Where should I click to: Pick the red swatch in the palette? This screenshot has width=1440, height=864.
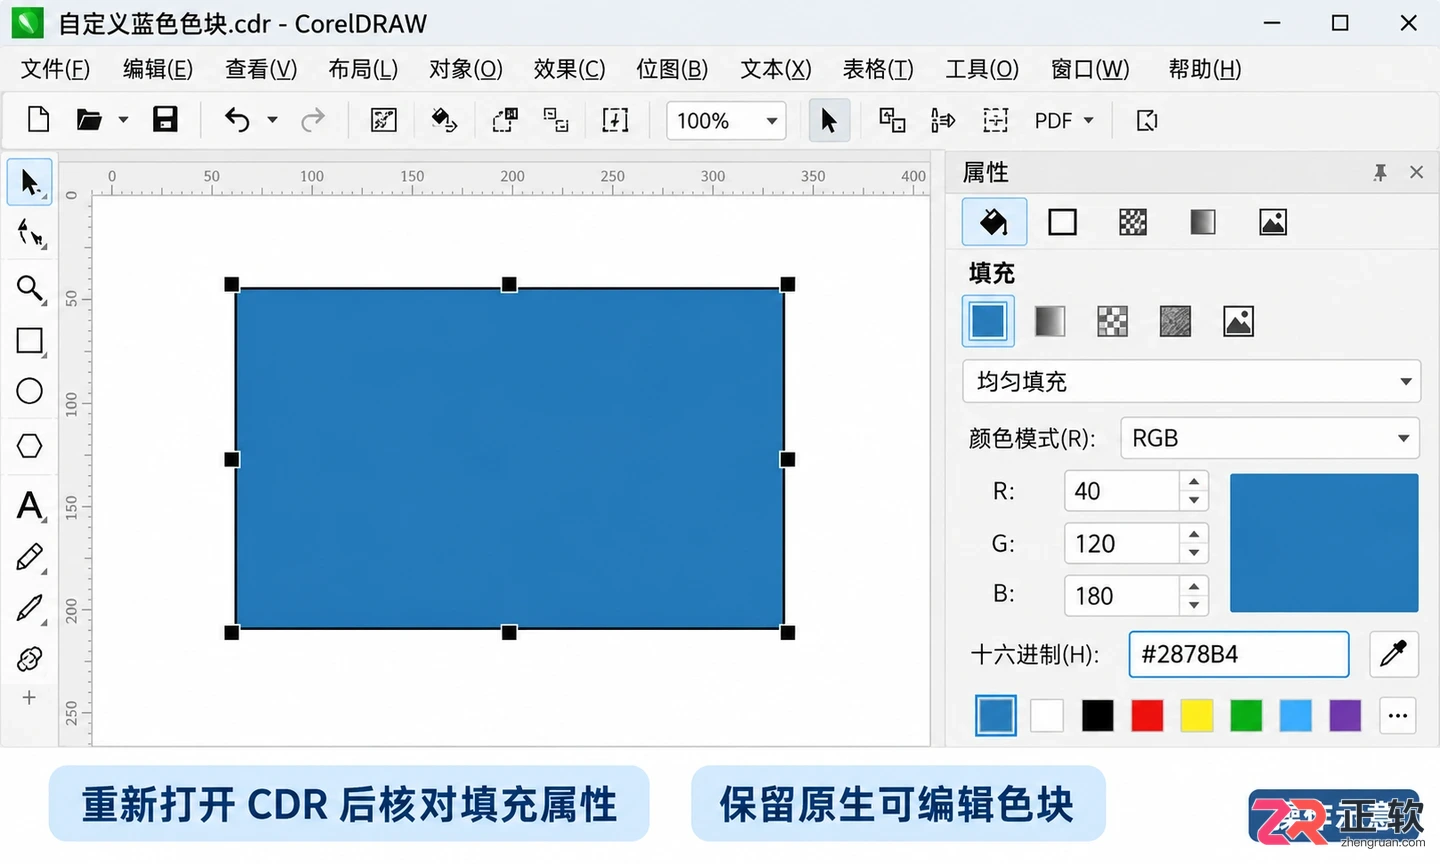pos(1147,715)
